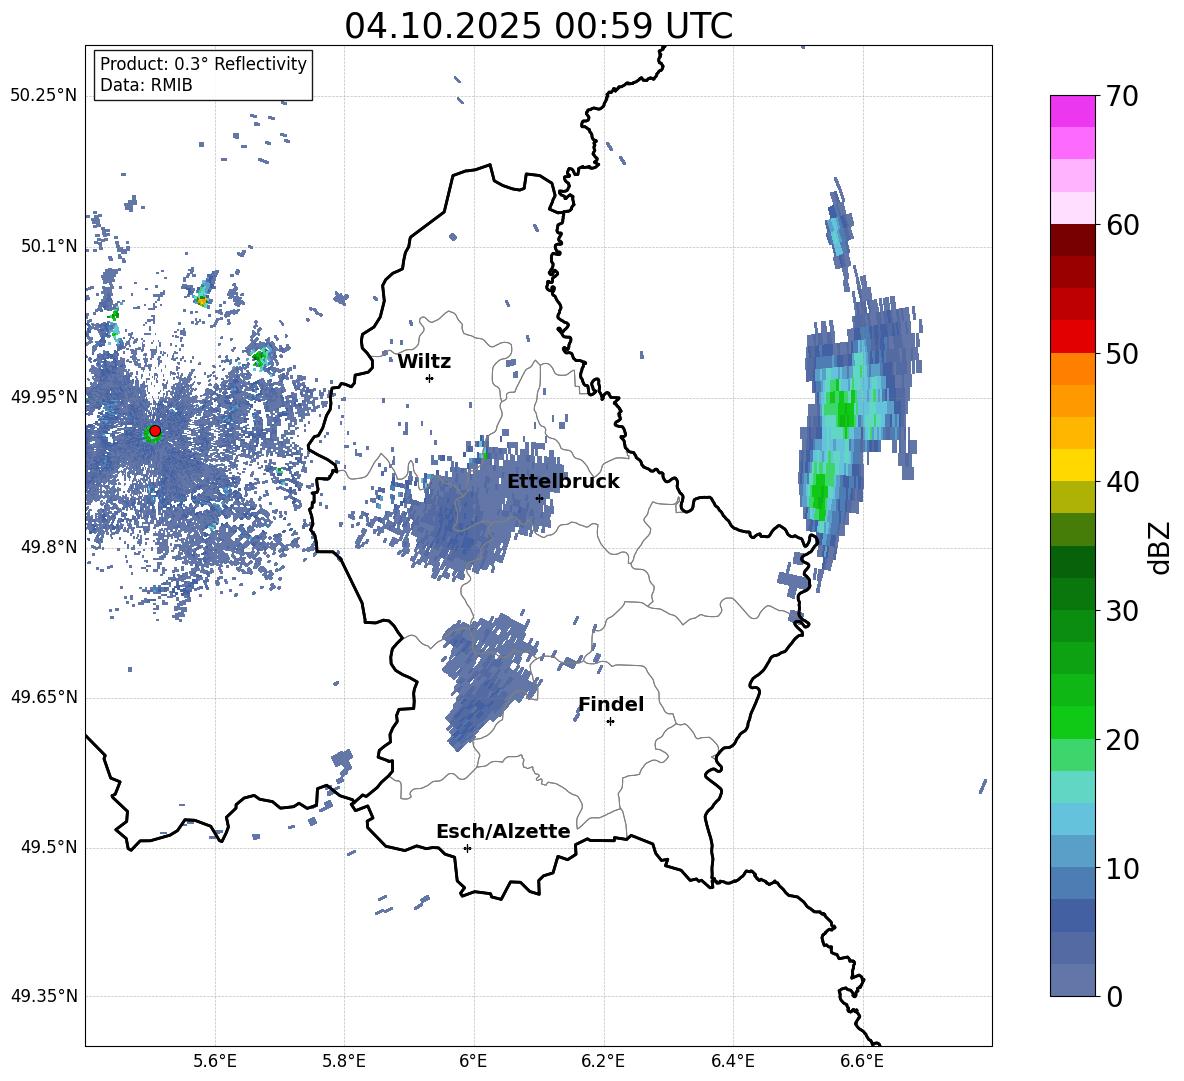
Task: Click the green core of the eastern radar echo
Action: pyautogui.click(x=841, y=408)
